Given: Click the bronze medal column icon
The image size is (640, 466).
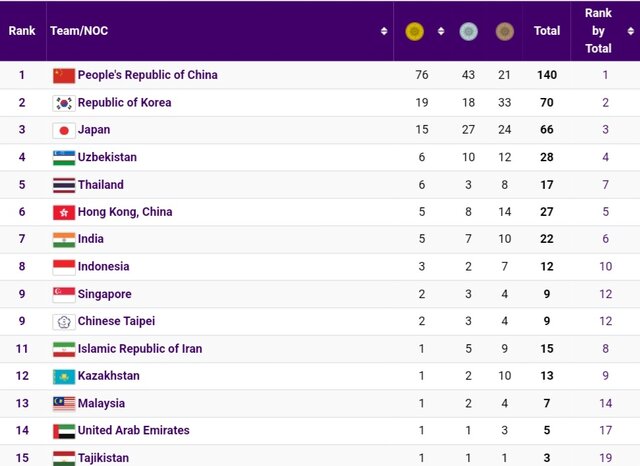Looking at the screenshot, I should pyautogui.click(x=505, y=32).
